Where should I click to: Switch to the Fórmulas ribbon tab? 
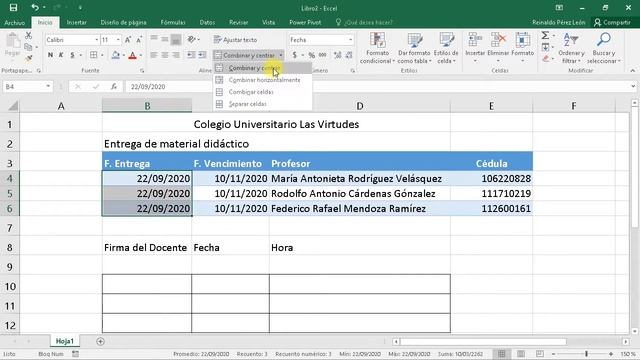click(173, 22)
